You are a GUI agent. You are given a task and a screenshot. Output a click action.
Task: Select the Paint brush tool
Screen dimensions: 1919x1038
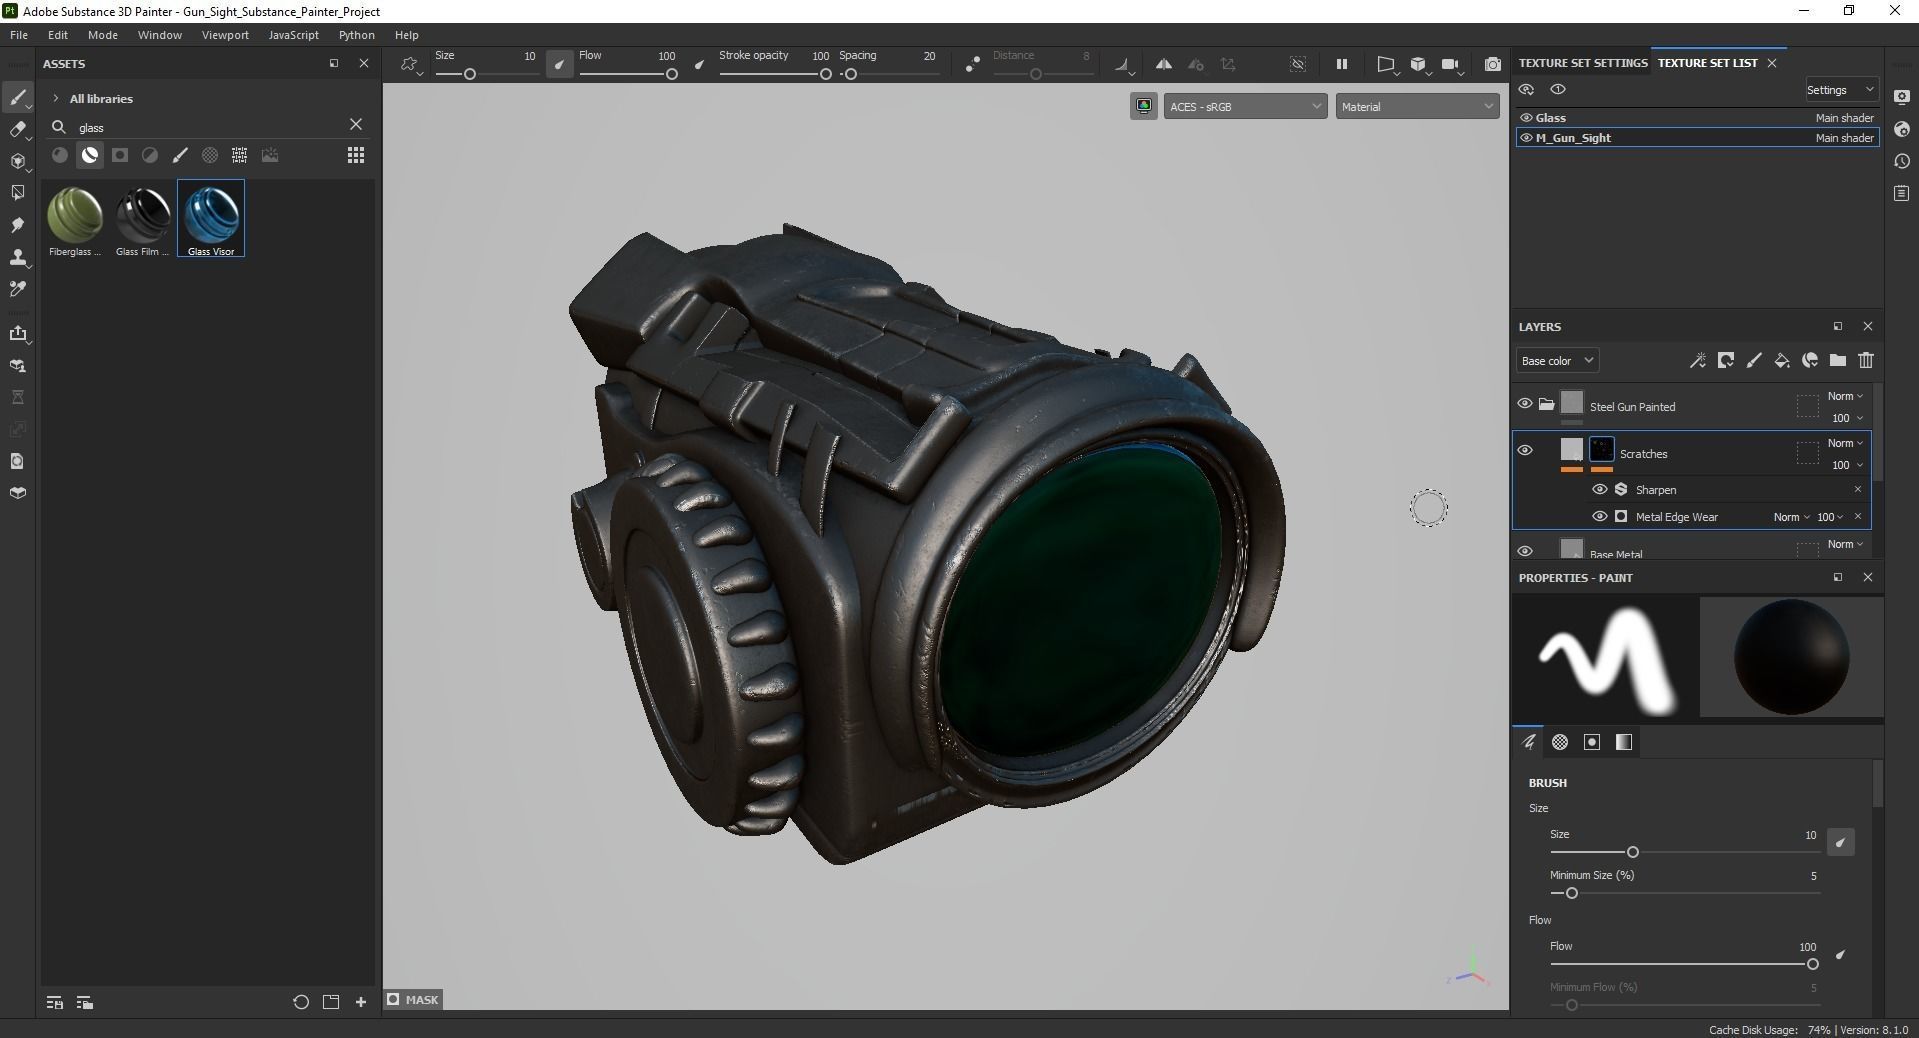(x=17, y=97)
